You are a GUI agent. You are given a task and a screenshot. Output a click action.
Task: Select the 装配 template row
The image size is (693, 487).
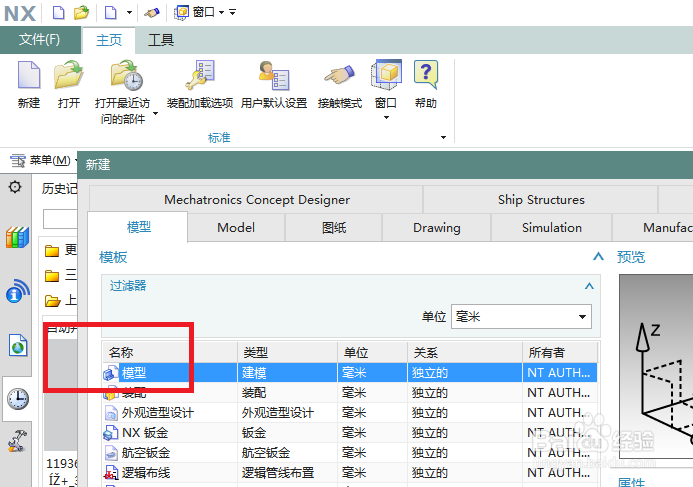pos(350,392)
